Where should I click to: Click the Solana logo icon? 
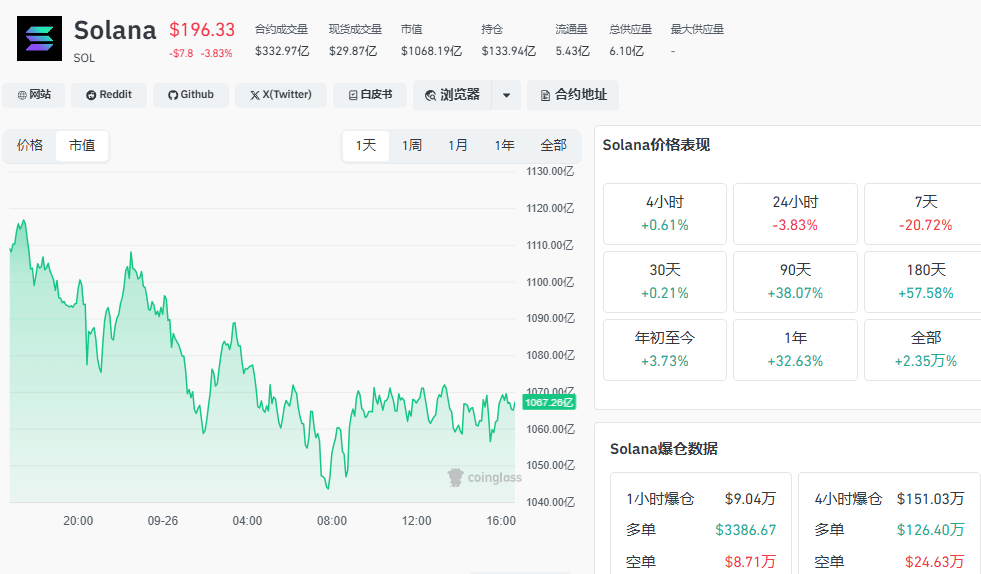pos(39,39)
